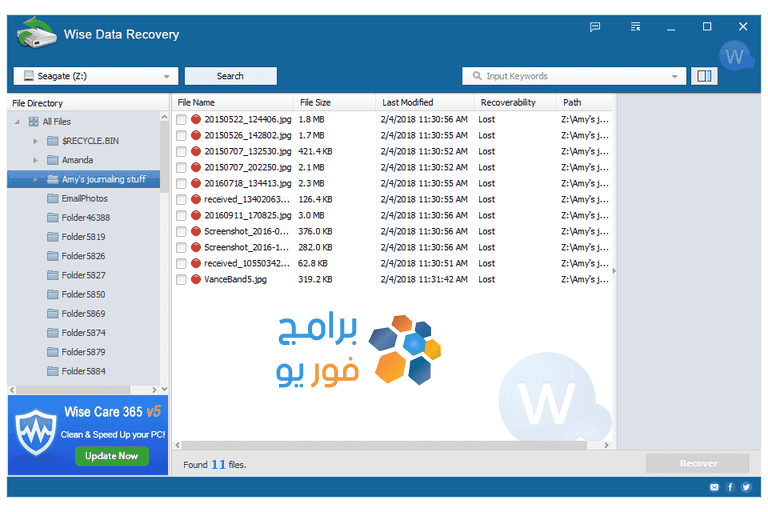Click the Folder46388 folder icon
Viewport: 768px width, 512px height.
[53, 218]
